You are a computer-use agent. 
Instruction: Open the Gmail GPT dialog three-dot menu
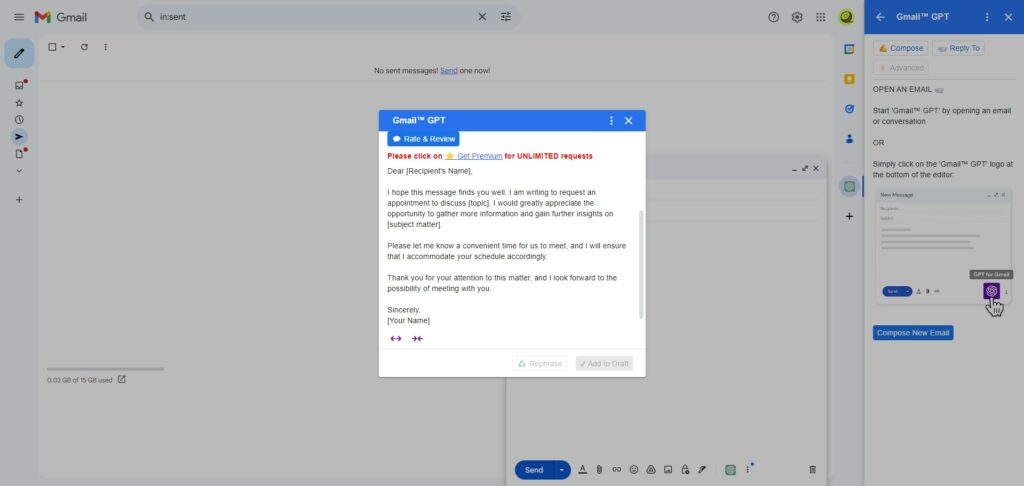(611, 121)
